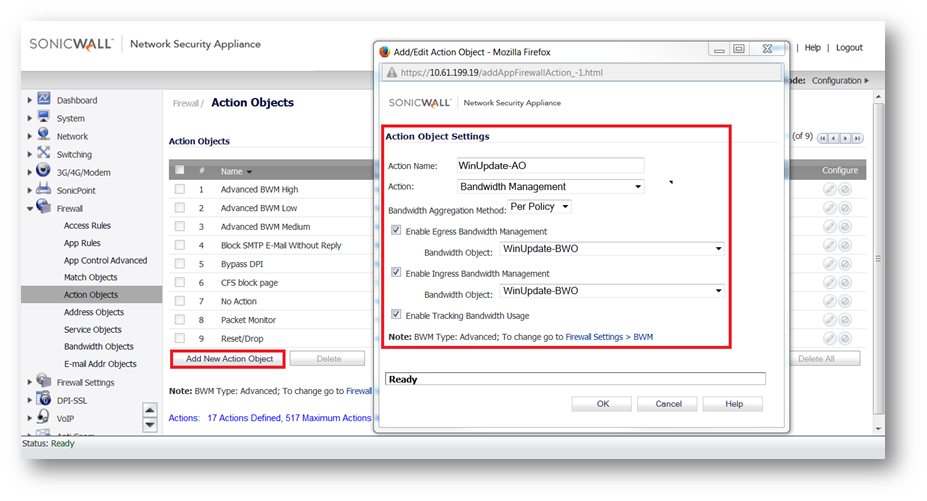Toggle Enable Tracking Bandwidth Usage checkbox
927x501 pixels.
(x=396, y=315)
